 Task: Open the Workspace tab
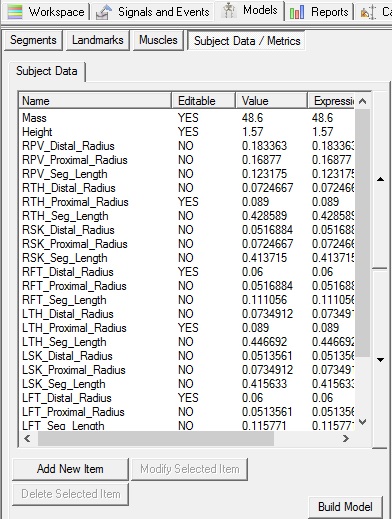click(46, 12)
